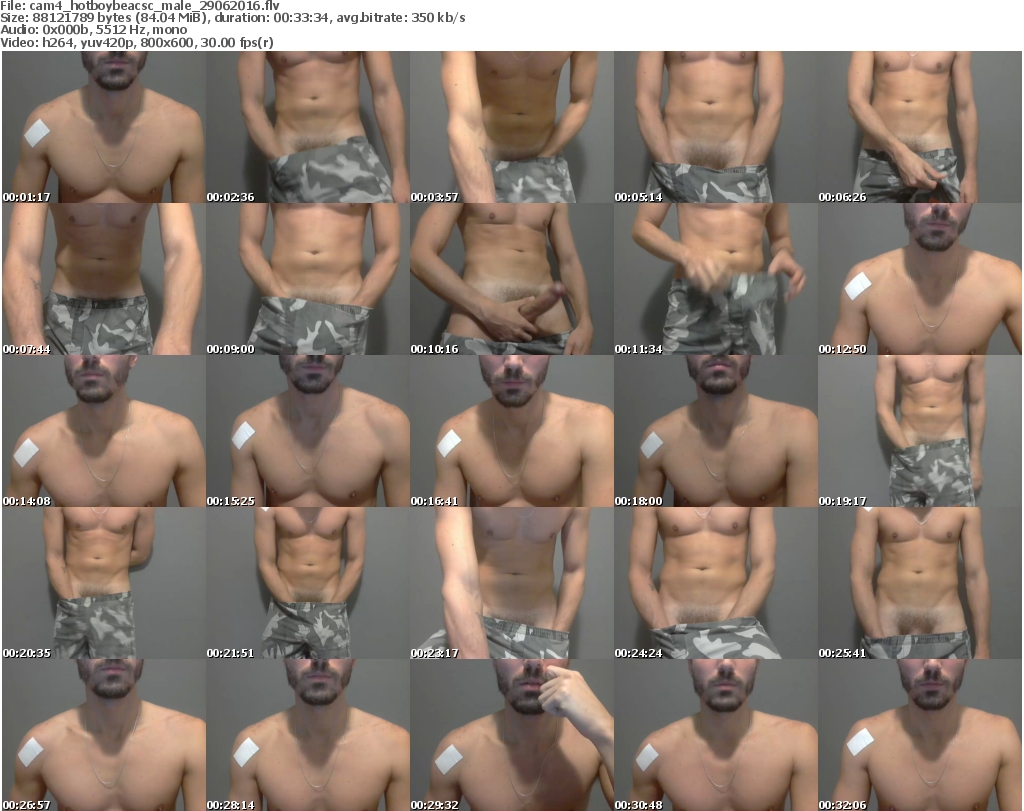Open the frame stamped 00:20:35
The height and width of the screenshot is (811, 1024).
point(104,584)
